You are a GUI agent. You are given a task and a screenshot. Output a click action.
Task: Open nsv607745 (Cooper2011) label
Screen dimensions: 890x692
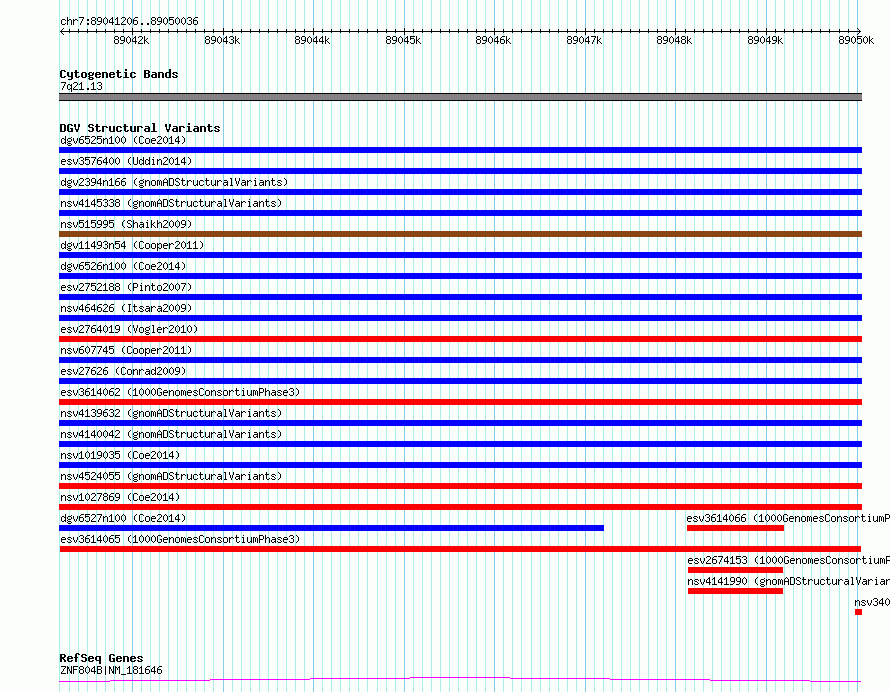[x=126, y=350]
